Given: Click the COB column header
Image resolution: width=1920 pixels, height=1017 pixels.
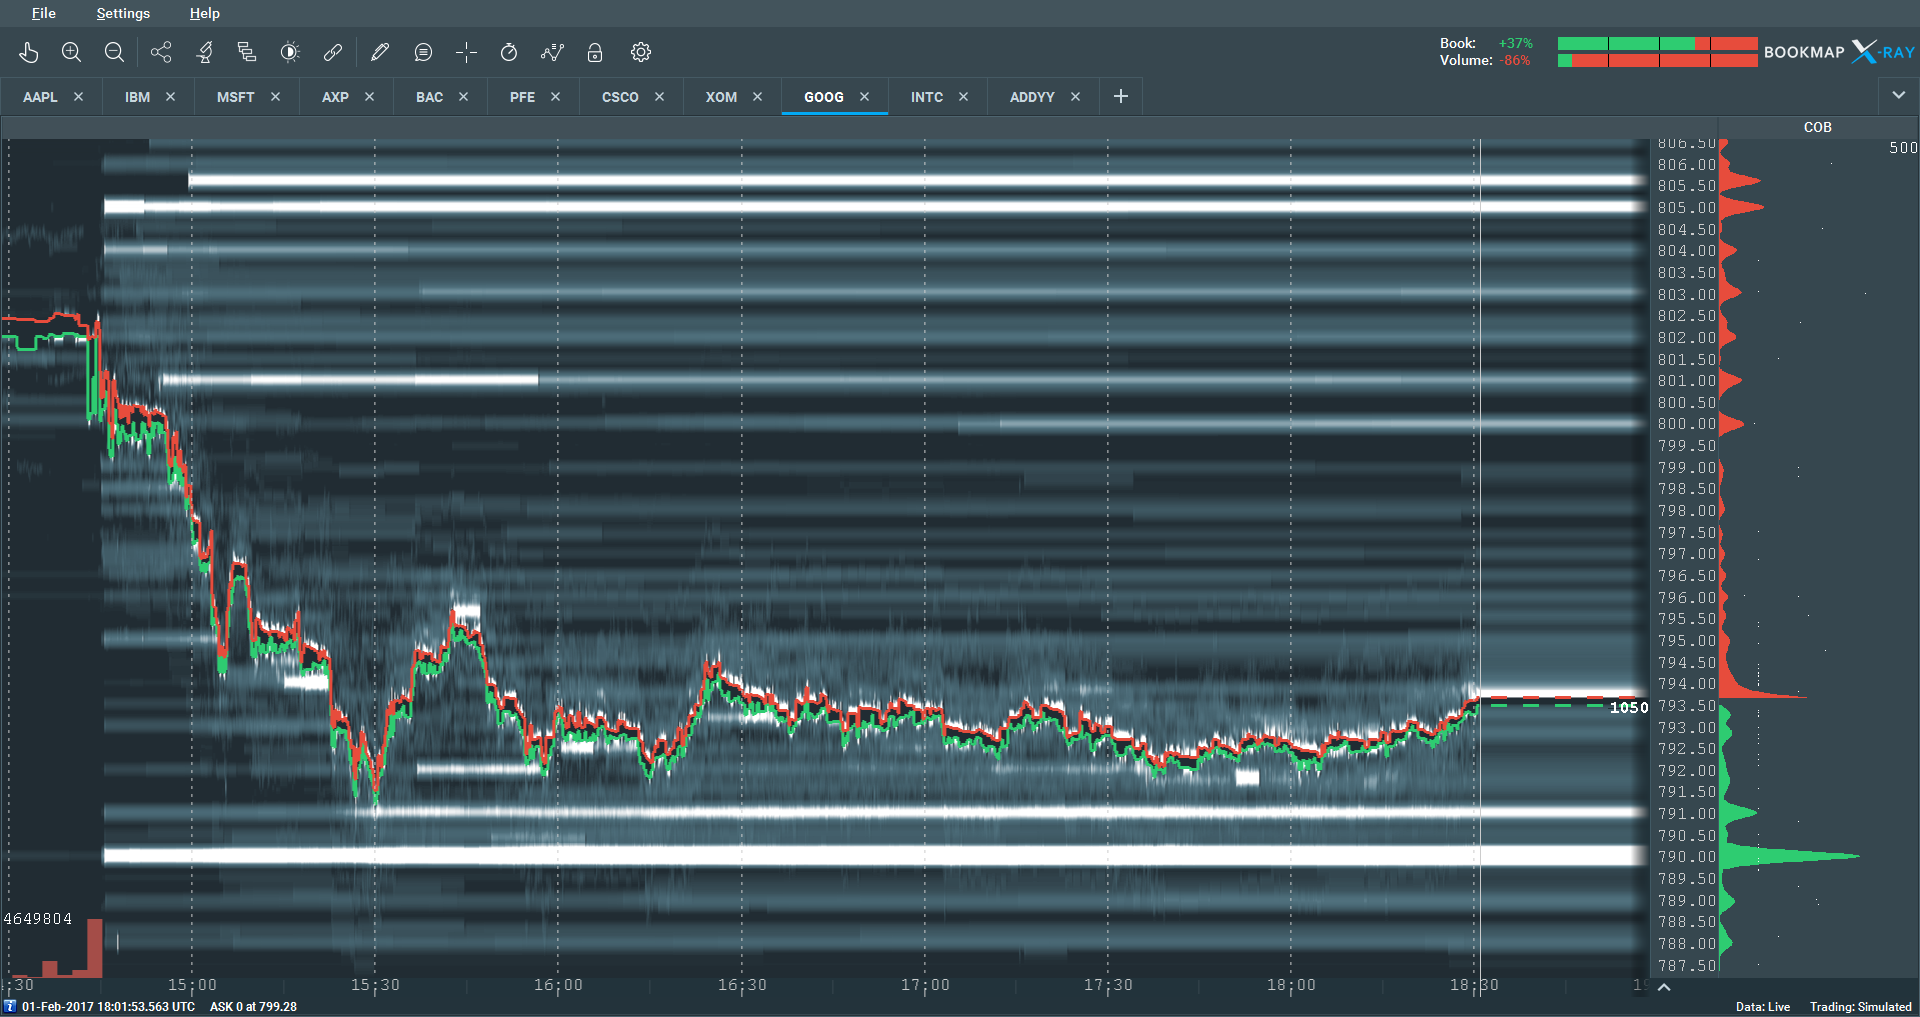Looking at the screenshot, I should coord(1817,127).
